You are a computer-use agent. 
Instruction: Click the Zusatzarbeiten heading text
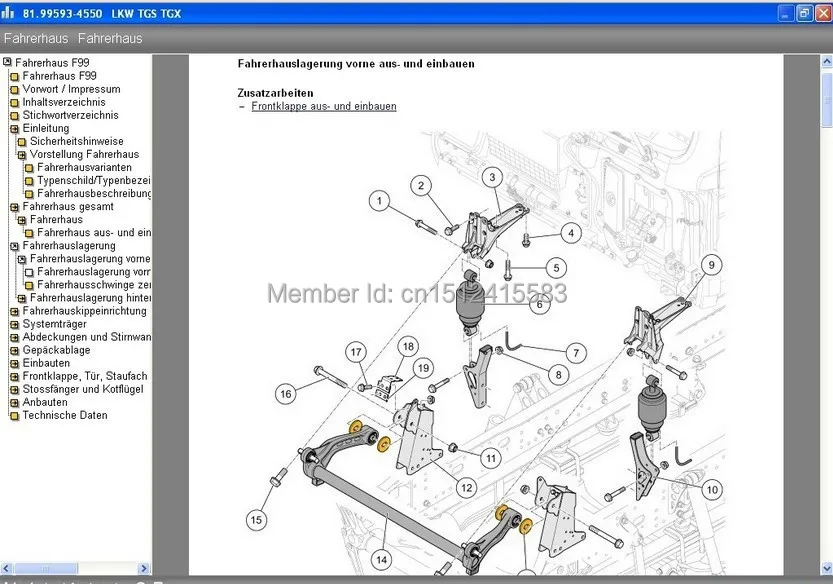point(275,93)
